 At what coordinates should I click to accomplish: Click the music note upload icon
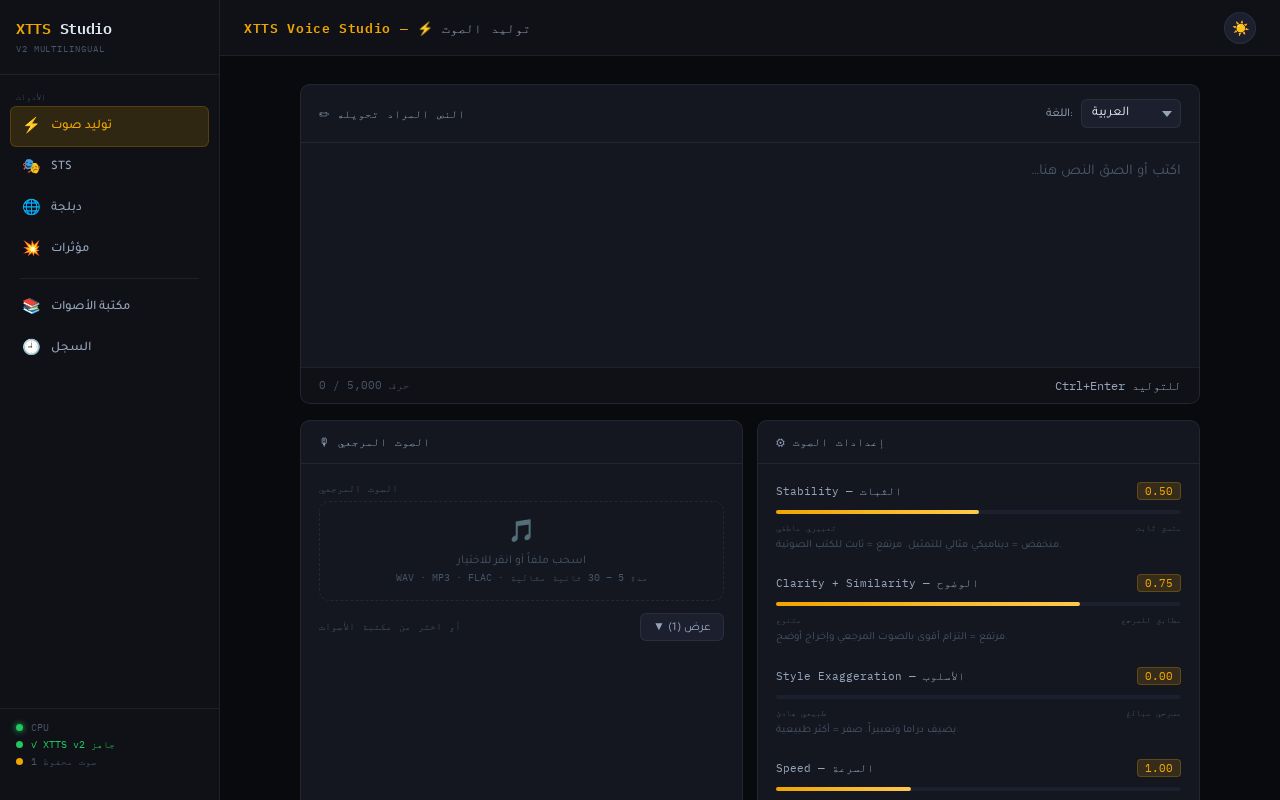pyautogui.click(x=521, y=531)
